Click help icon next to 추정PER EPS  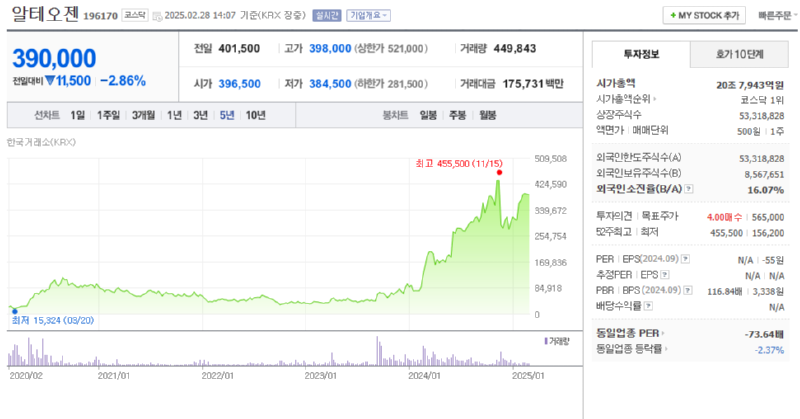pyautogui.click(x=665, y=275)
